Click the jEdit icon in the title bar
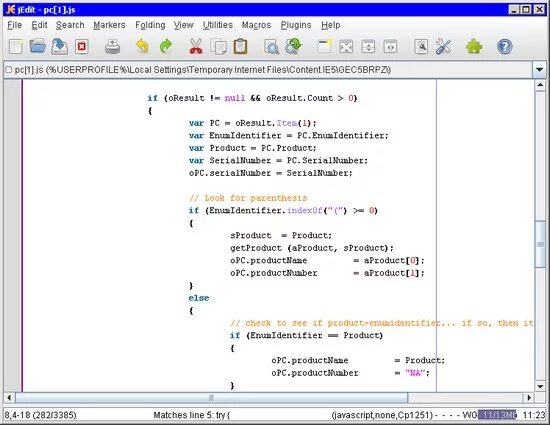550x425 pixels. click(11, 9)
